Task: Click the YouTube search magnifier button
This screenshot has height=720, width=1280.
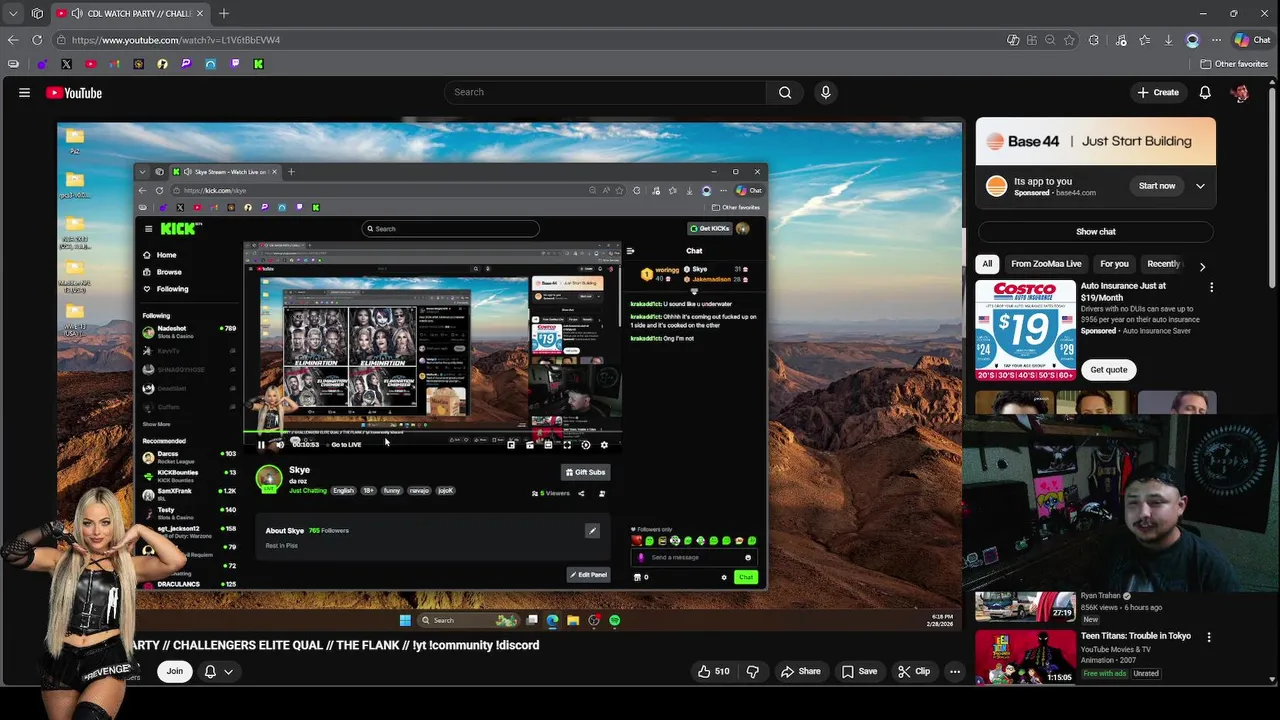Action: coord(785,92)
